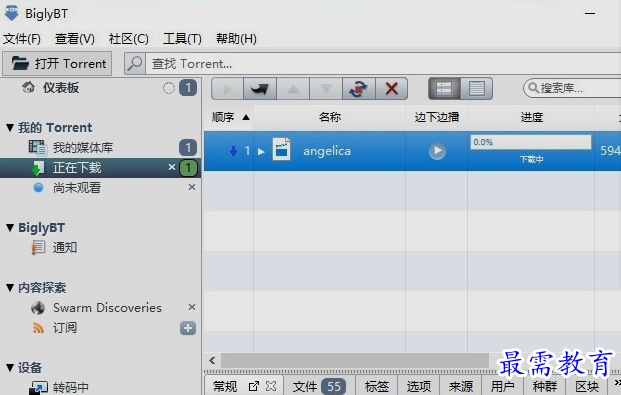Switch to the 标签 tab

point(376,386)
